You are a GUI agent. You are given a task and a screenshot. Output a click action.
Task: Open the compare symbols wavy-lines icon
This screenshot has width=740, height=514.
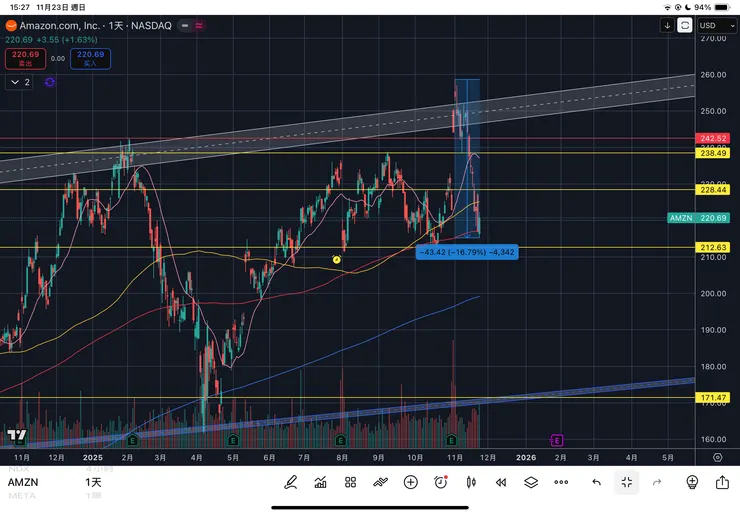pos(380,482)
